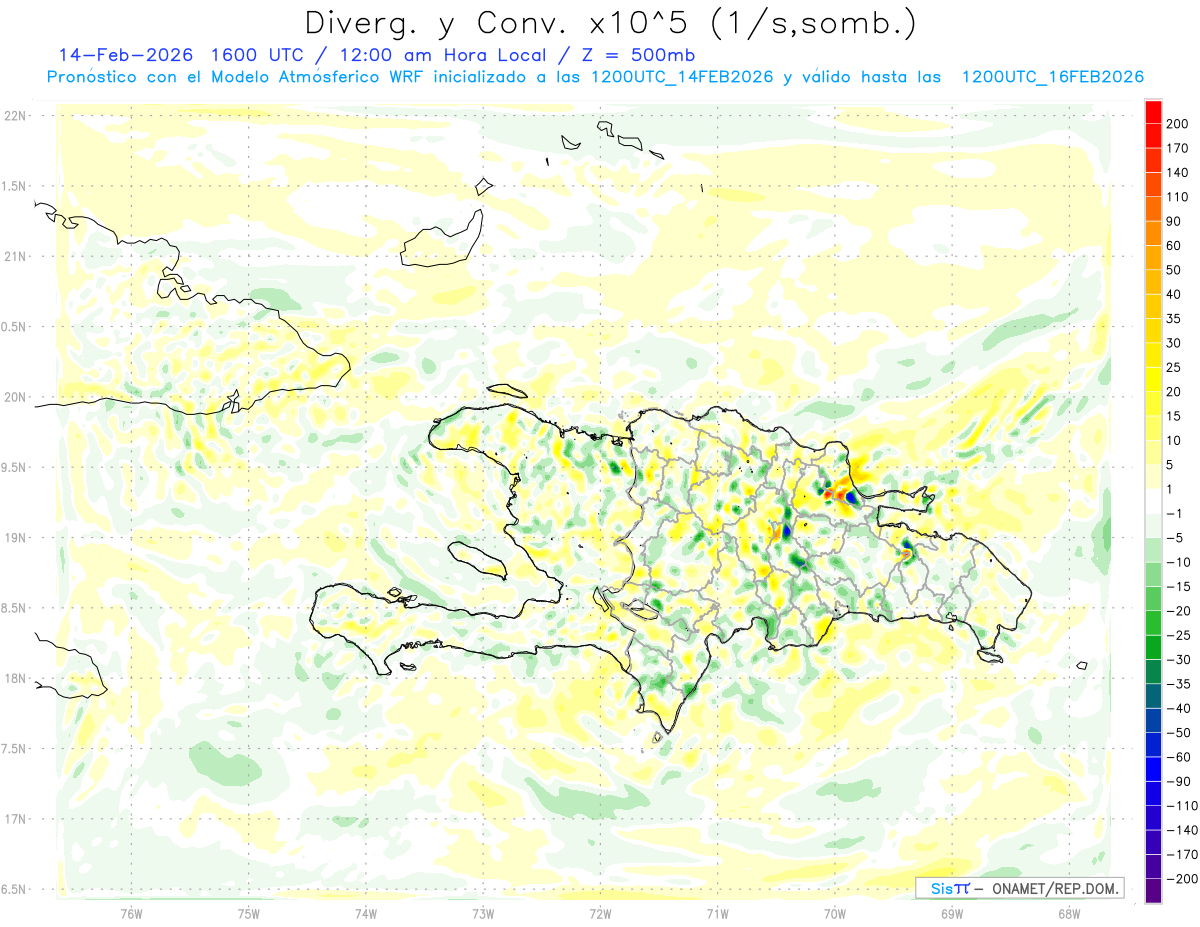Click the "21N" latitude label
Image resolution: width=1200 pixels, height=927 pixels.
pyautogui.click(x=15, y=256)
